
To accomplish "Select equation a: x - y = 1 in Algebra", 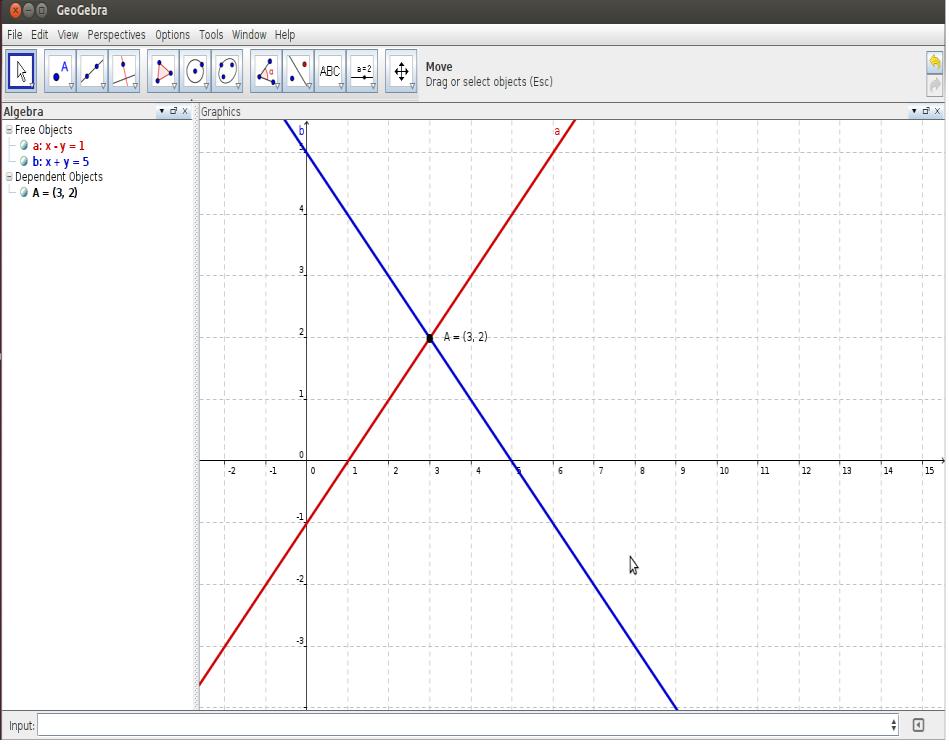I will point(59,146).
